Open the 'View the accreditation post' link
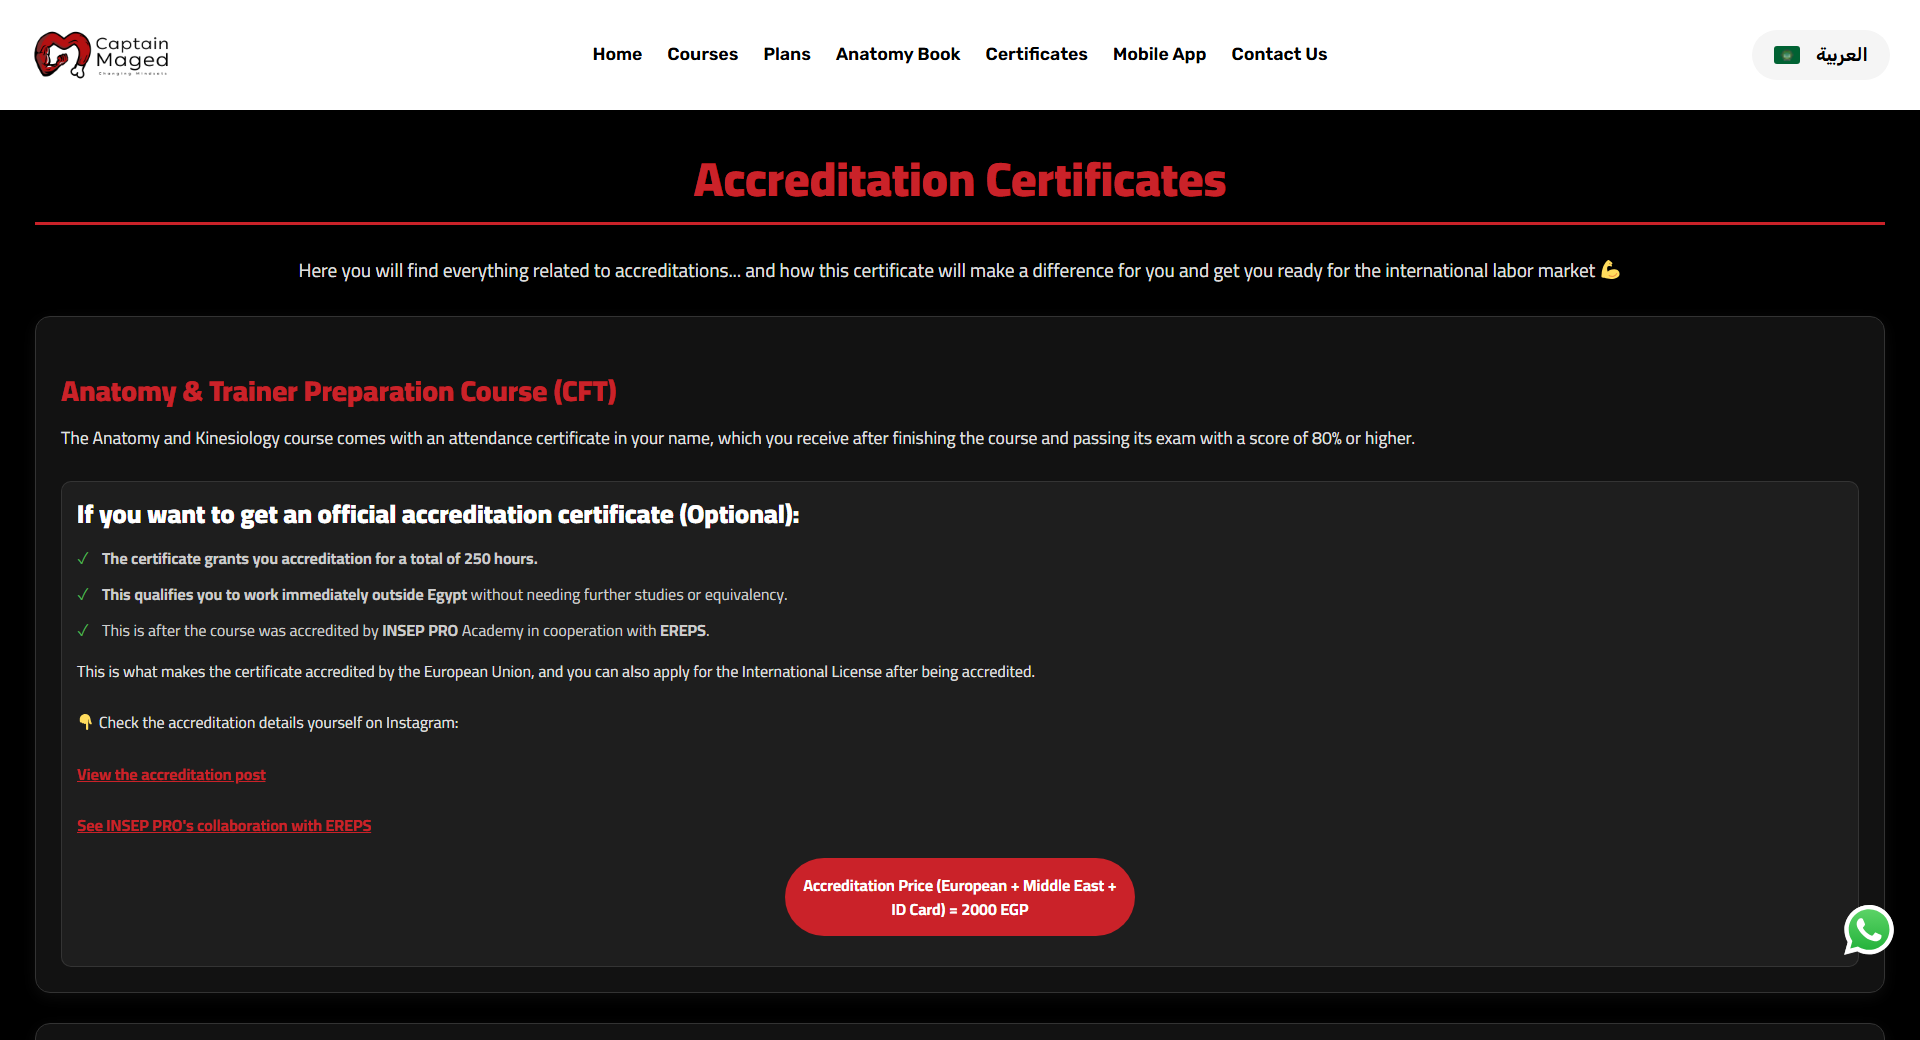 171,775
